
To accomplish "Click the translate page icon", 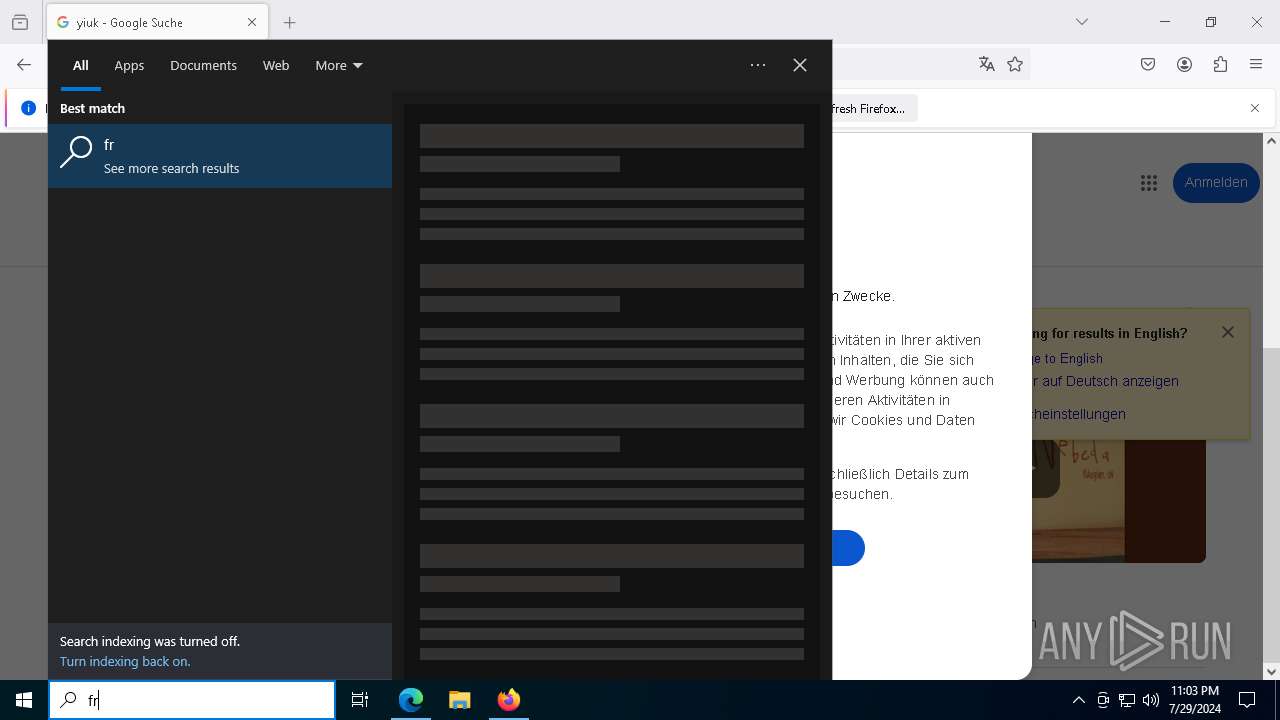I will (x=987, y=64).
